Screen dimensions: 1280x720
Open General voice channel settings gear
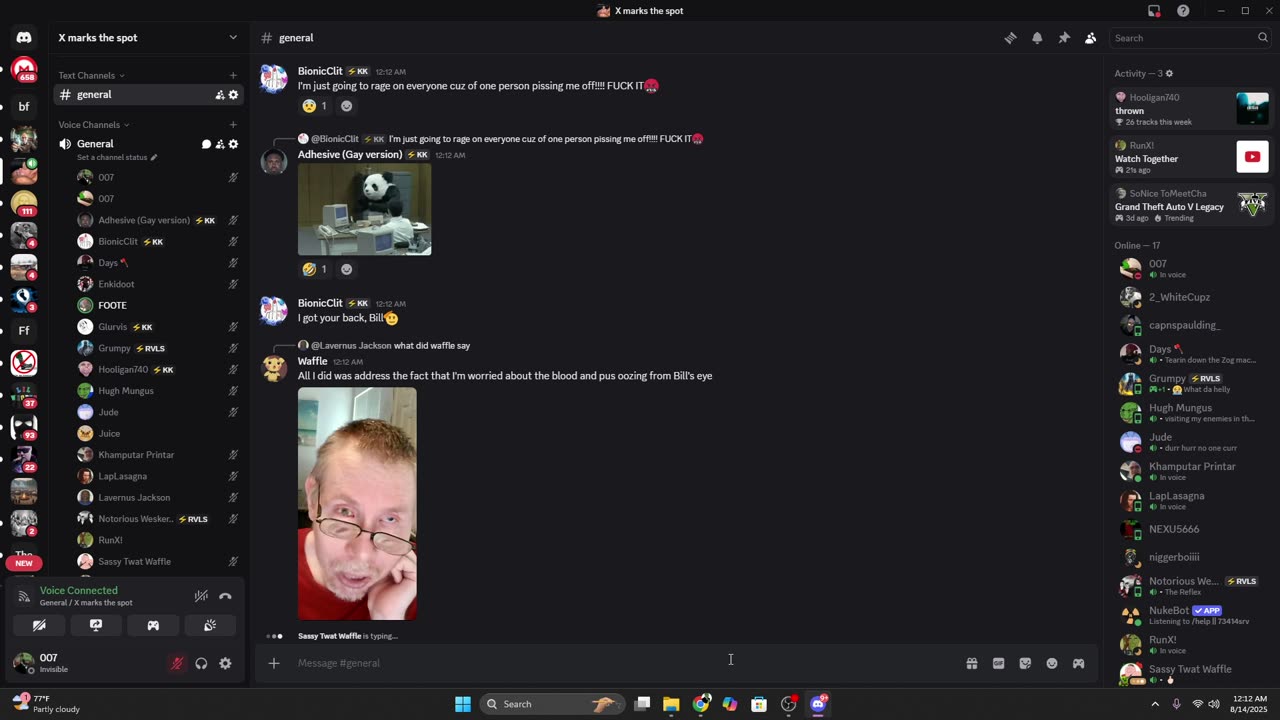233,144
